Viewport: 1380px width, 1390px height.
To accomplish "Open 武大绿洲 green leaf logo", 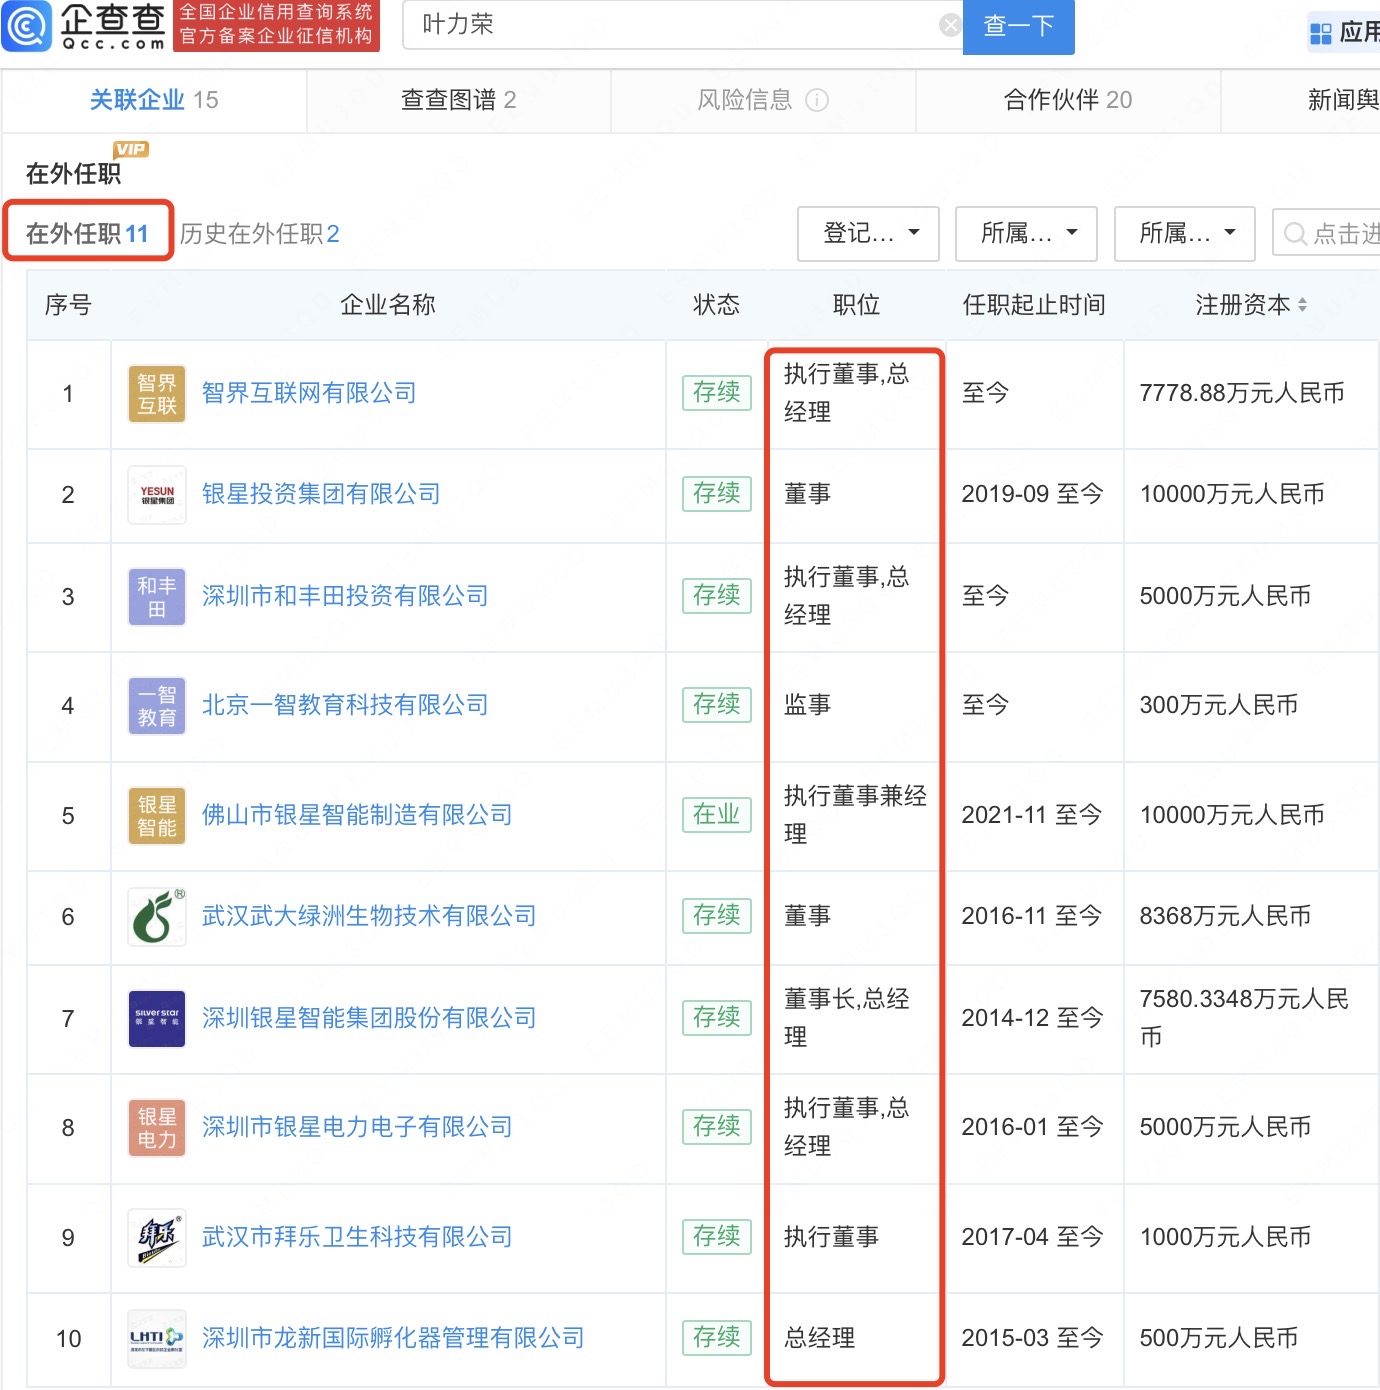I will coord(157,917).
